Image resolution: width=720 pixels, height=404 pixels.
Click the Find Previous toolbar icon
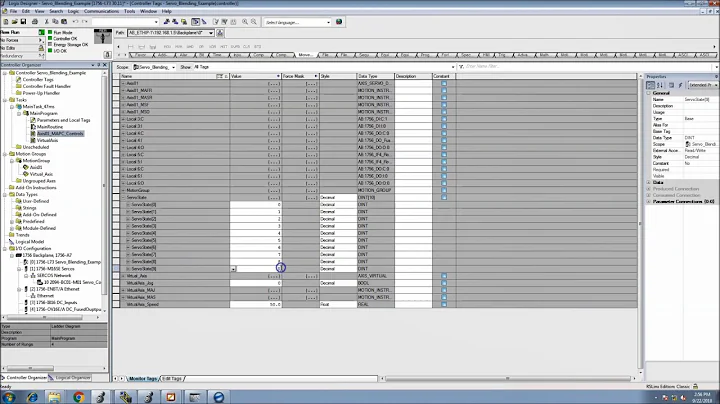(x=167, y=22)
